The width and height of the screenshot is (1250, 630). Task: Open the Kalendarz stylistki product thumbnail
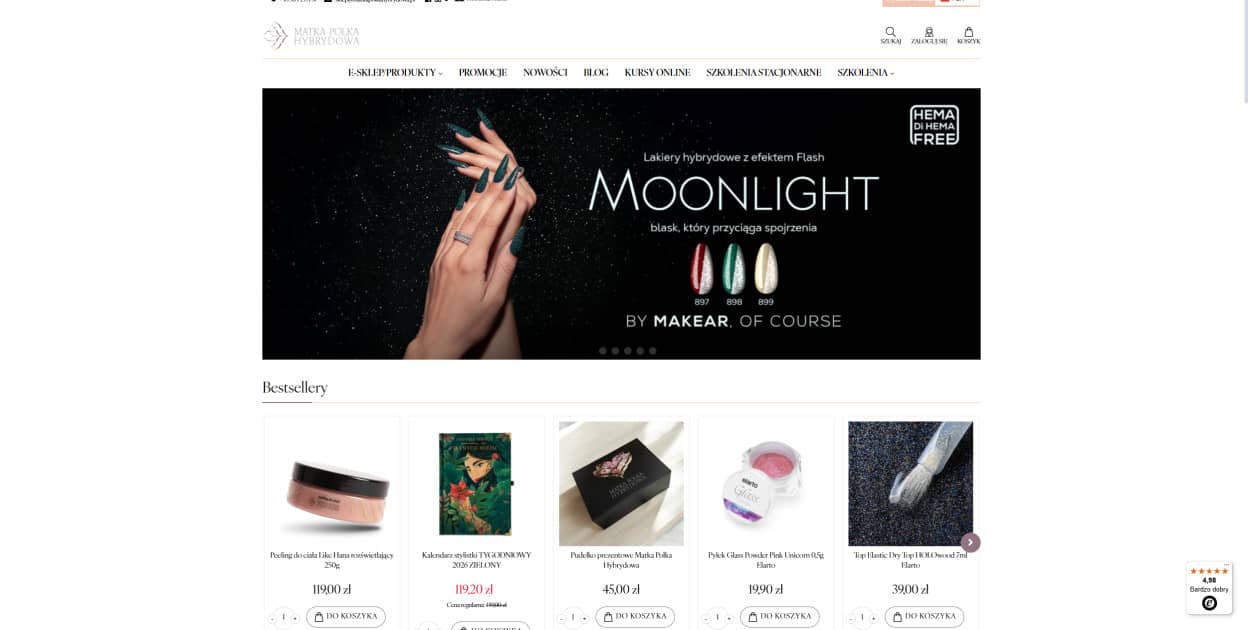click(476, 483)
